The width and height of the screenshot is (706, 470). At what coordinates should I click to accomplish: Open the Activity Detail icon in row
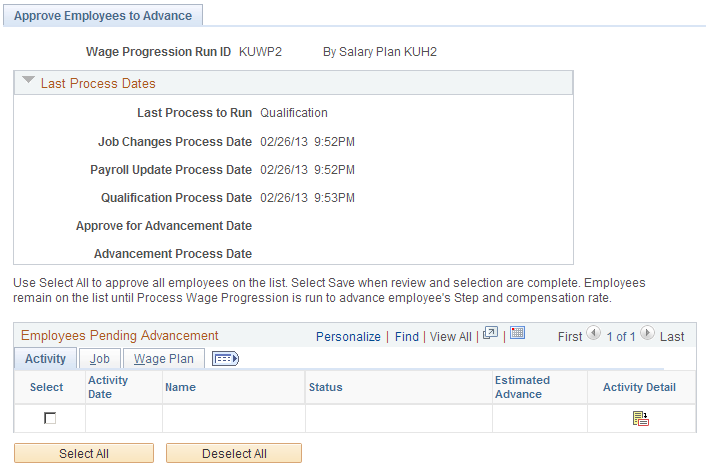640,419
